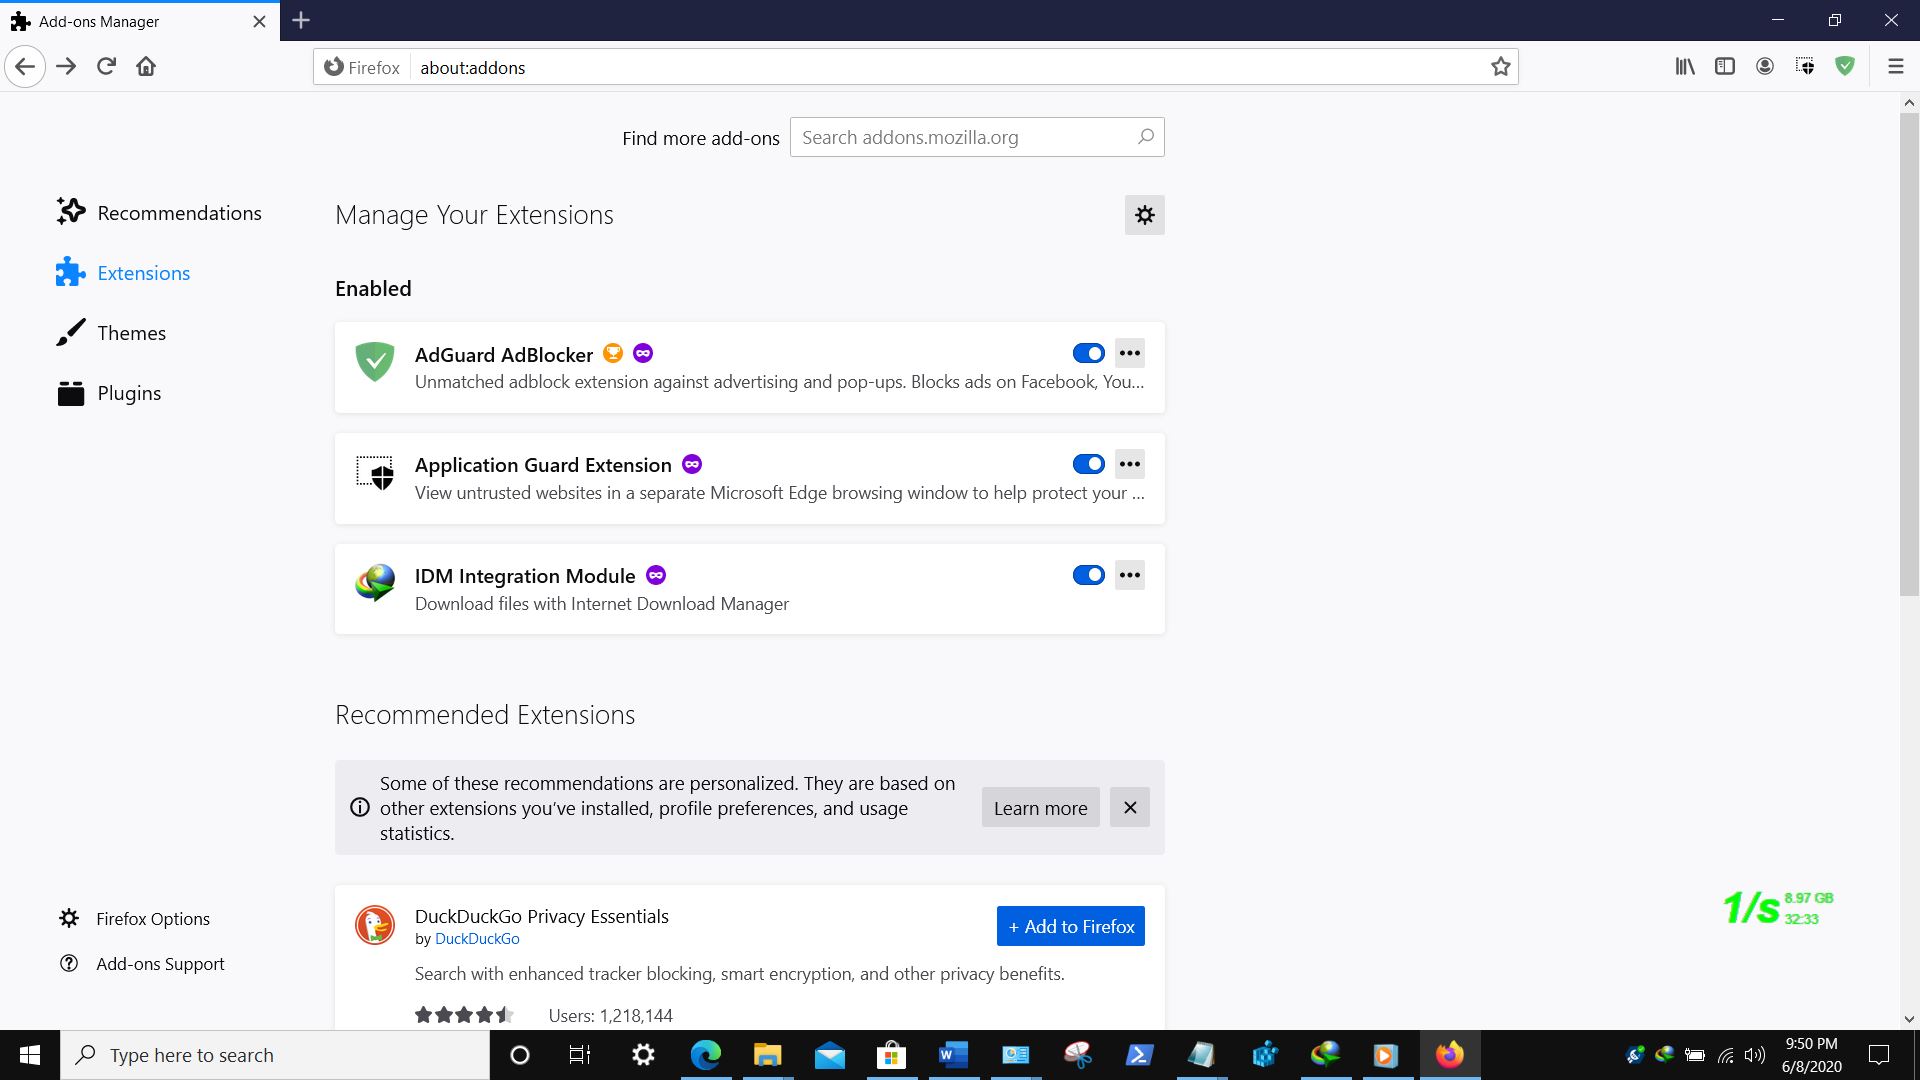Open the Firefox Account icon
1920x1080 pixels.
[x=1765, y=67]
